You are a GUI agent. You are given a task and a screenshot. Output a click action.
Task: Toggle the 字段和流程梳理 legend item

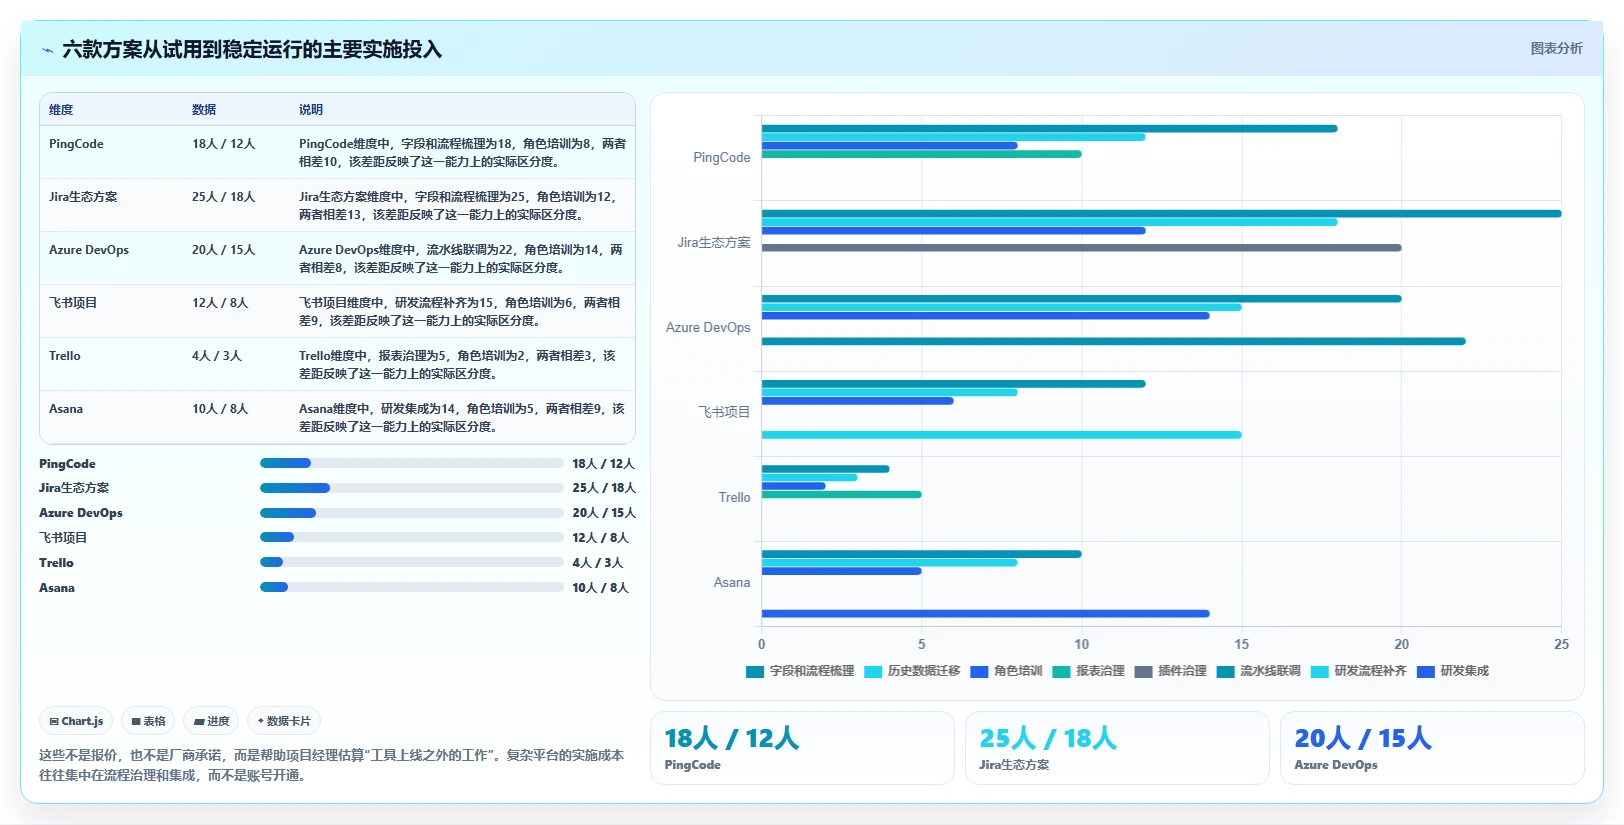(x=800, y=671)
